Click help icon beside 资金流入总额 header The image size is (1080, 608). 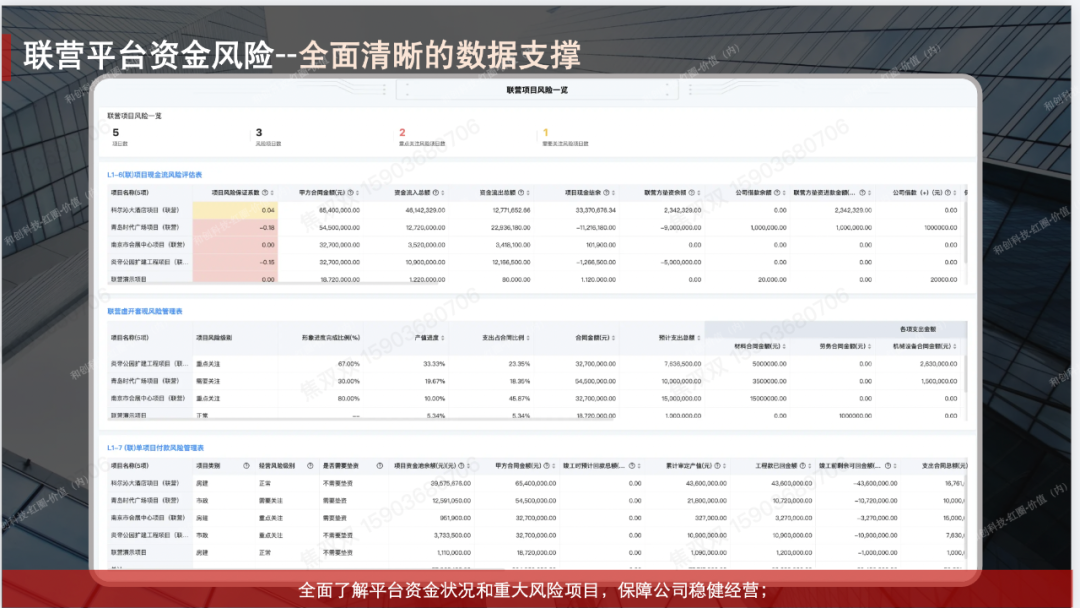(441, 193)
